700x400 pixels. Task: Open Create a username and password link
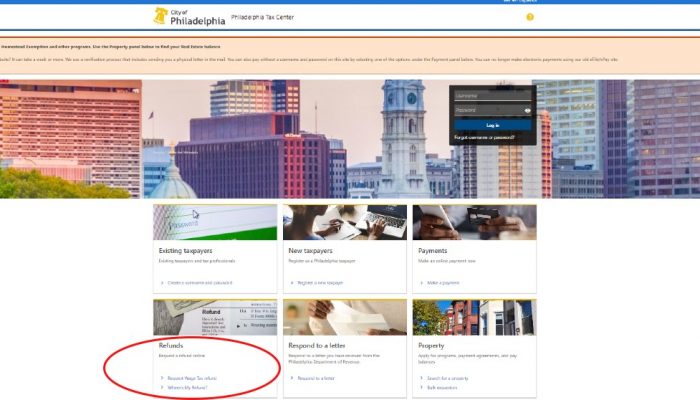coord(200,283)
